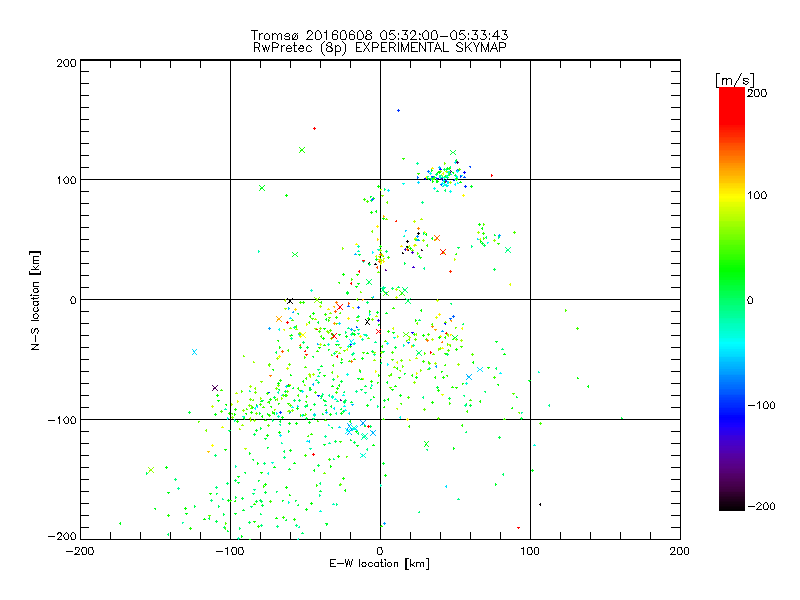This screenshot has width=800, height=600.
Task: Click the colorbar label "-100"
Action: 761,405
